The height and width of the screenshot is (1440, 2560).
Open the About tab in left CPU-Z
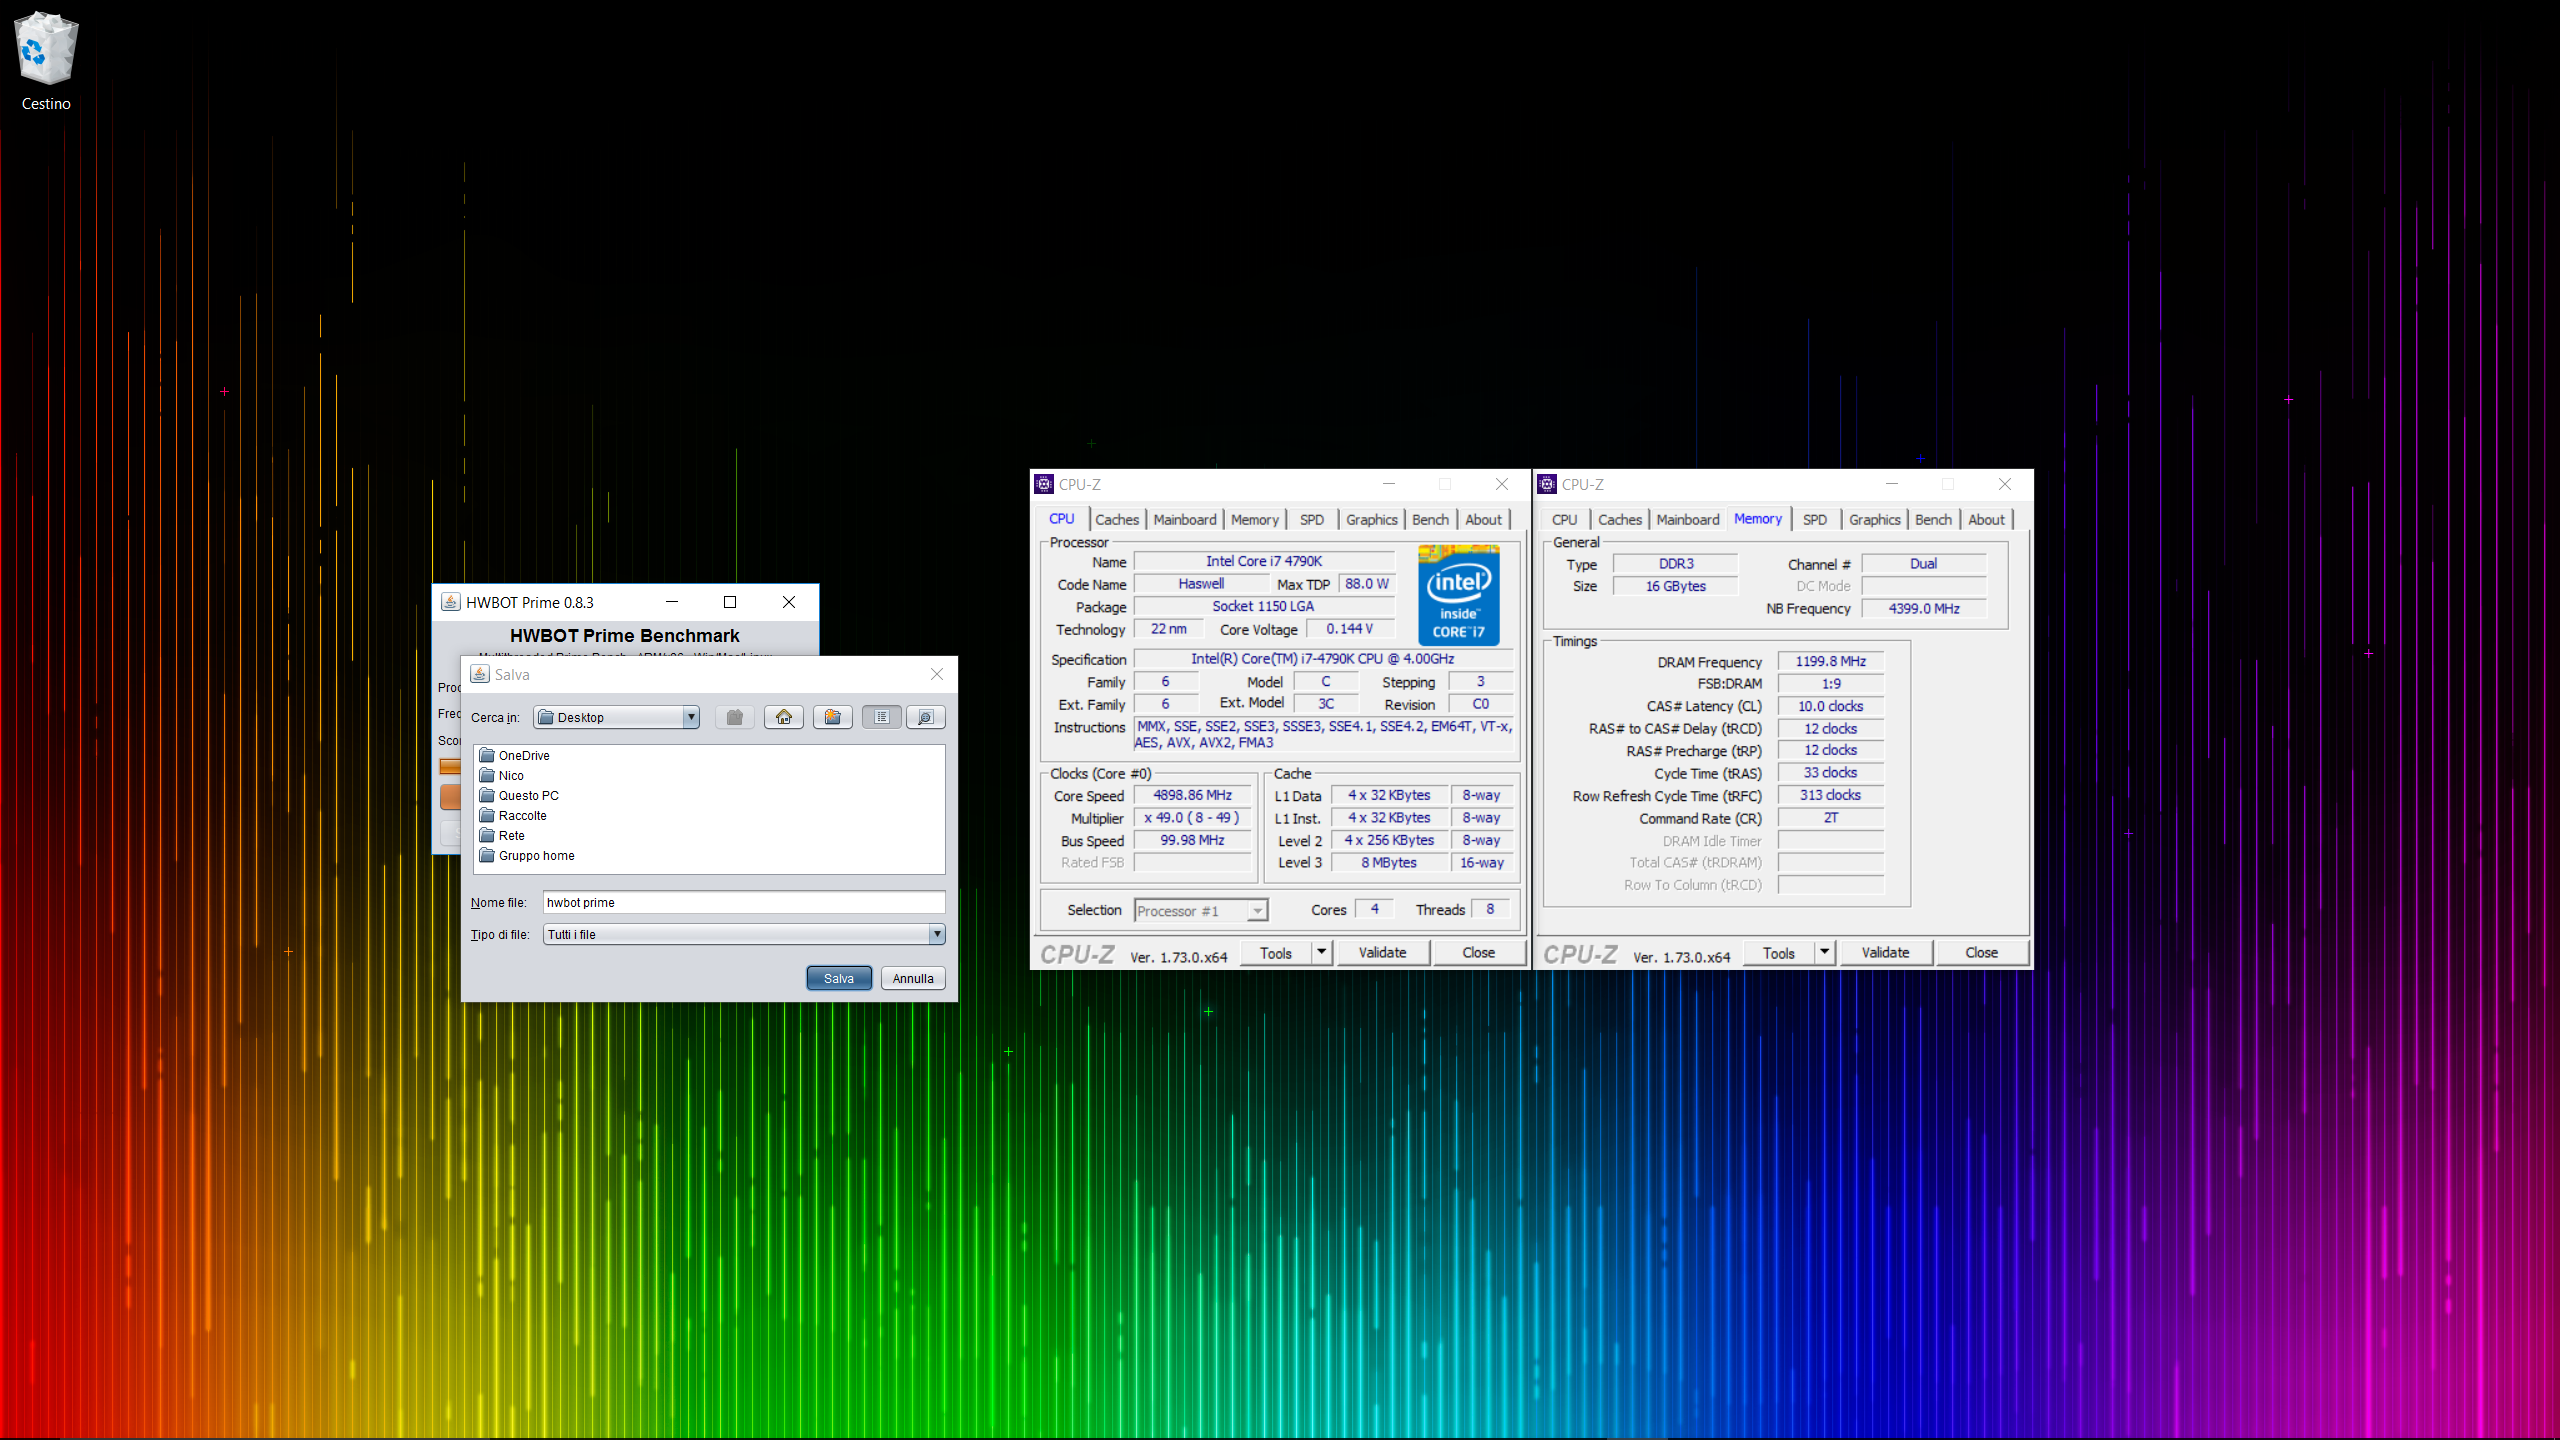coord(1483,520)
